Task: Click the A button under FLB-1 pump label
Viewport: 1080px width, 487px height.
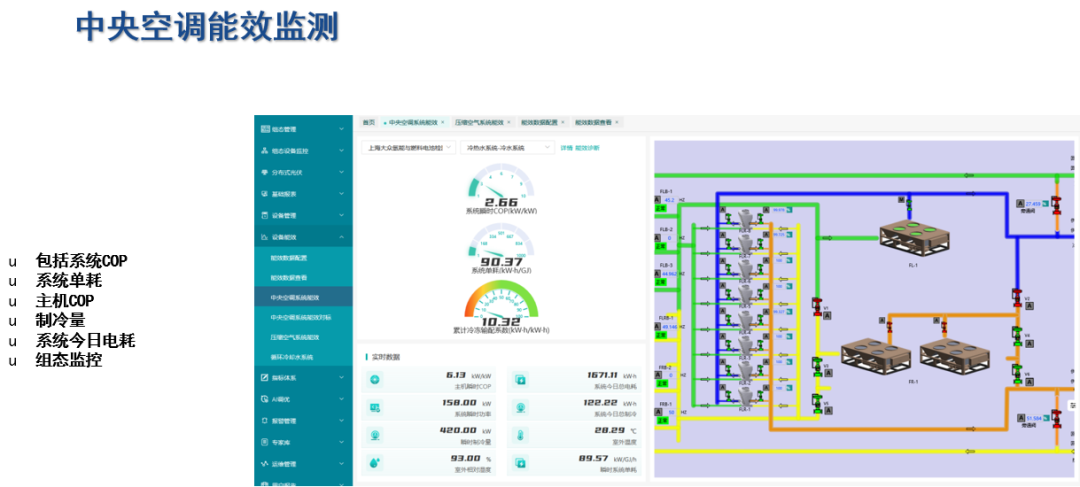Action: coord(658,200)
